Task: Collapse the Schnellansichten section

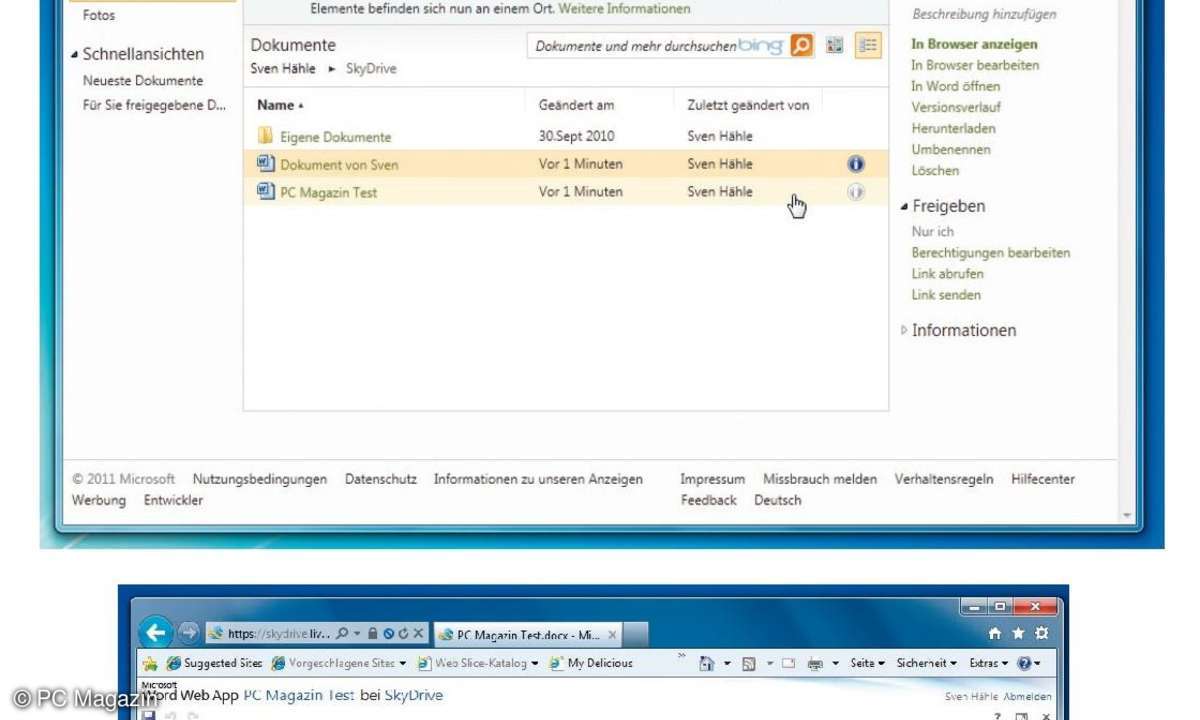Action: click(74, 54)
